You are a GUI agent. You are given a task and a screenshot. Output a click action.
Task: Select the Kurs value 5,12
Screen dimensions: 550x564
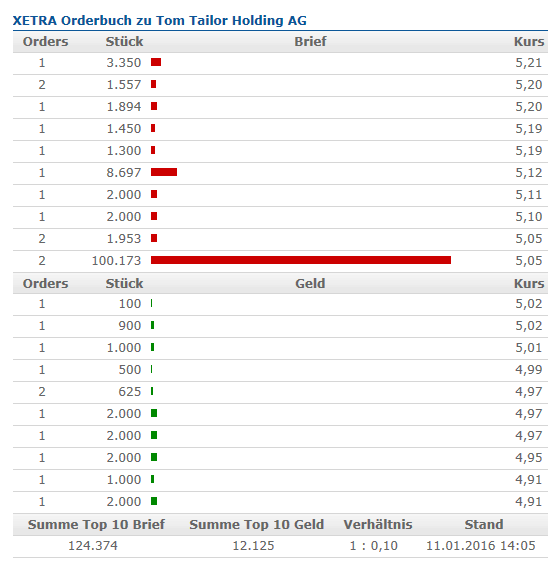coord(528,173)
